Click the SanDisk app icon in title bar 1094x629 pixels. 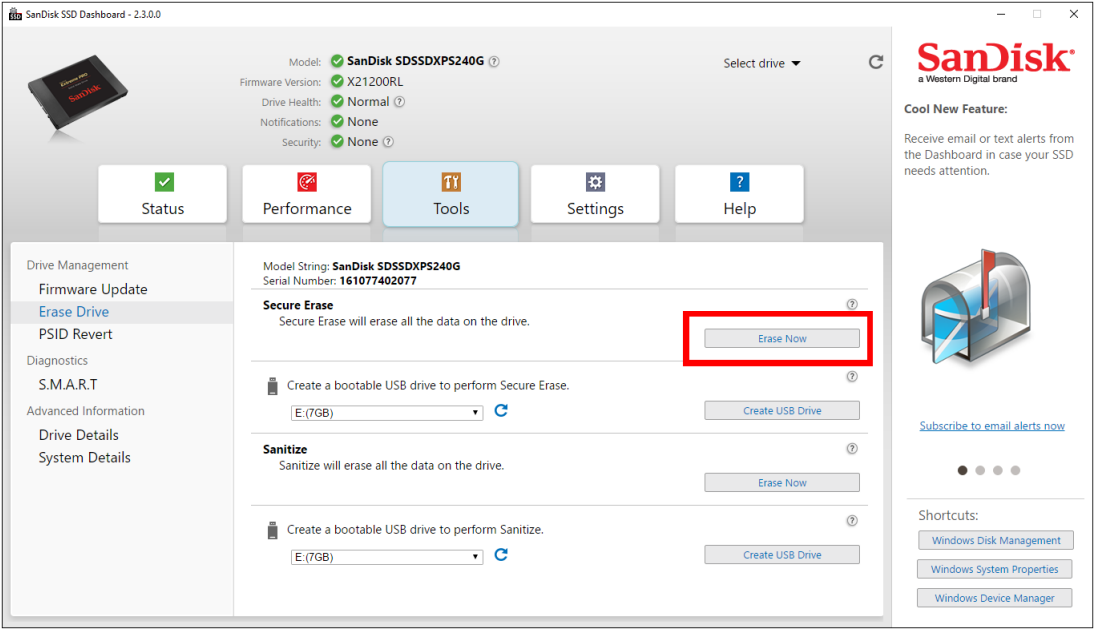click(x=15, y=14)
